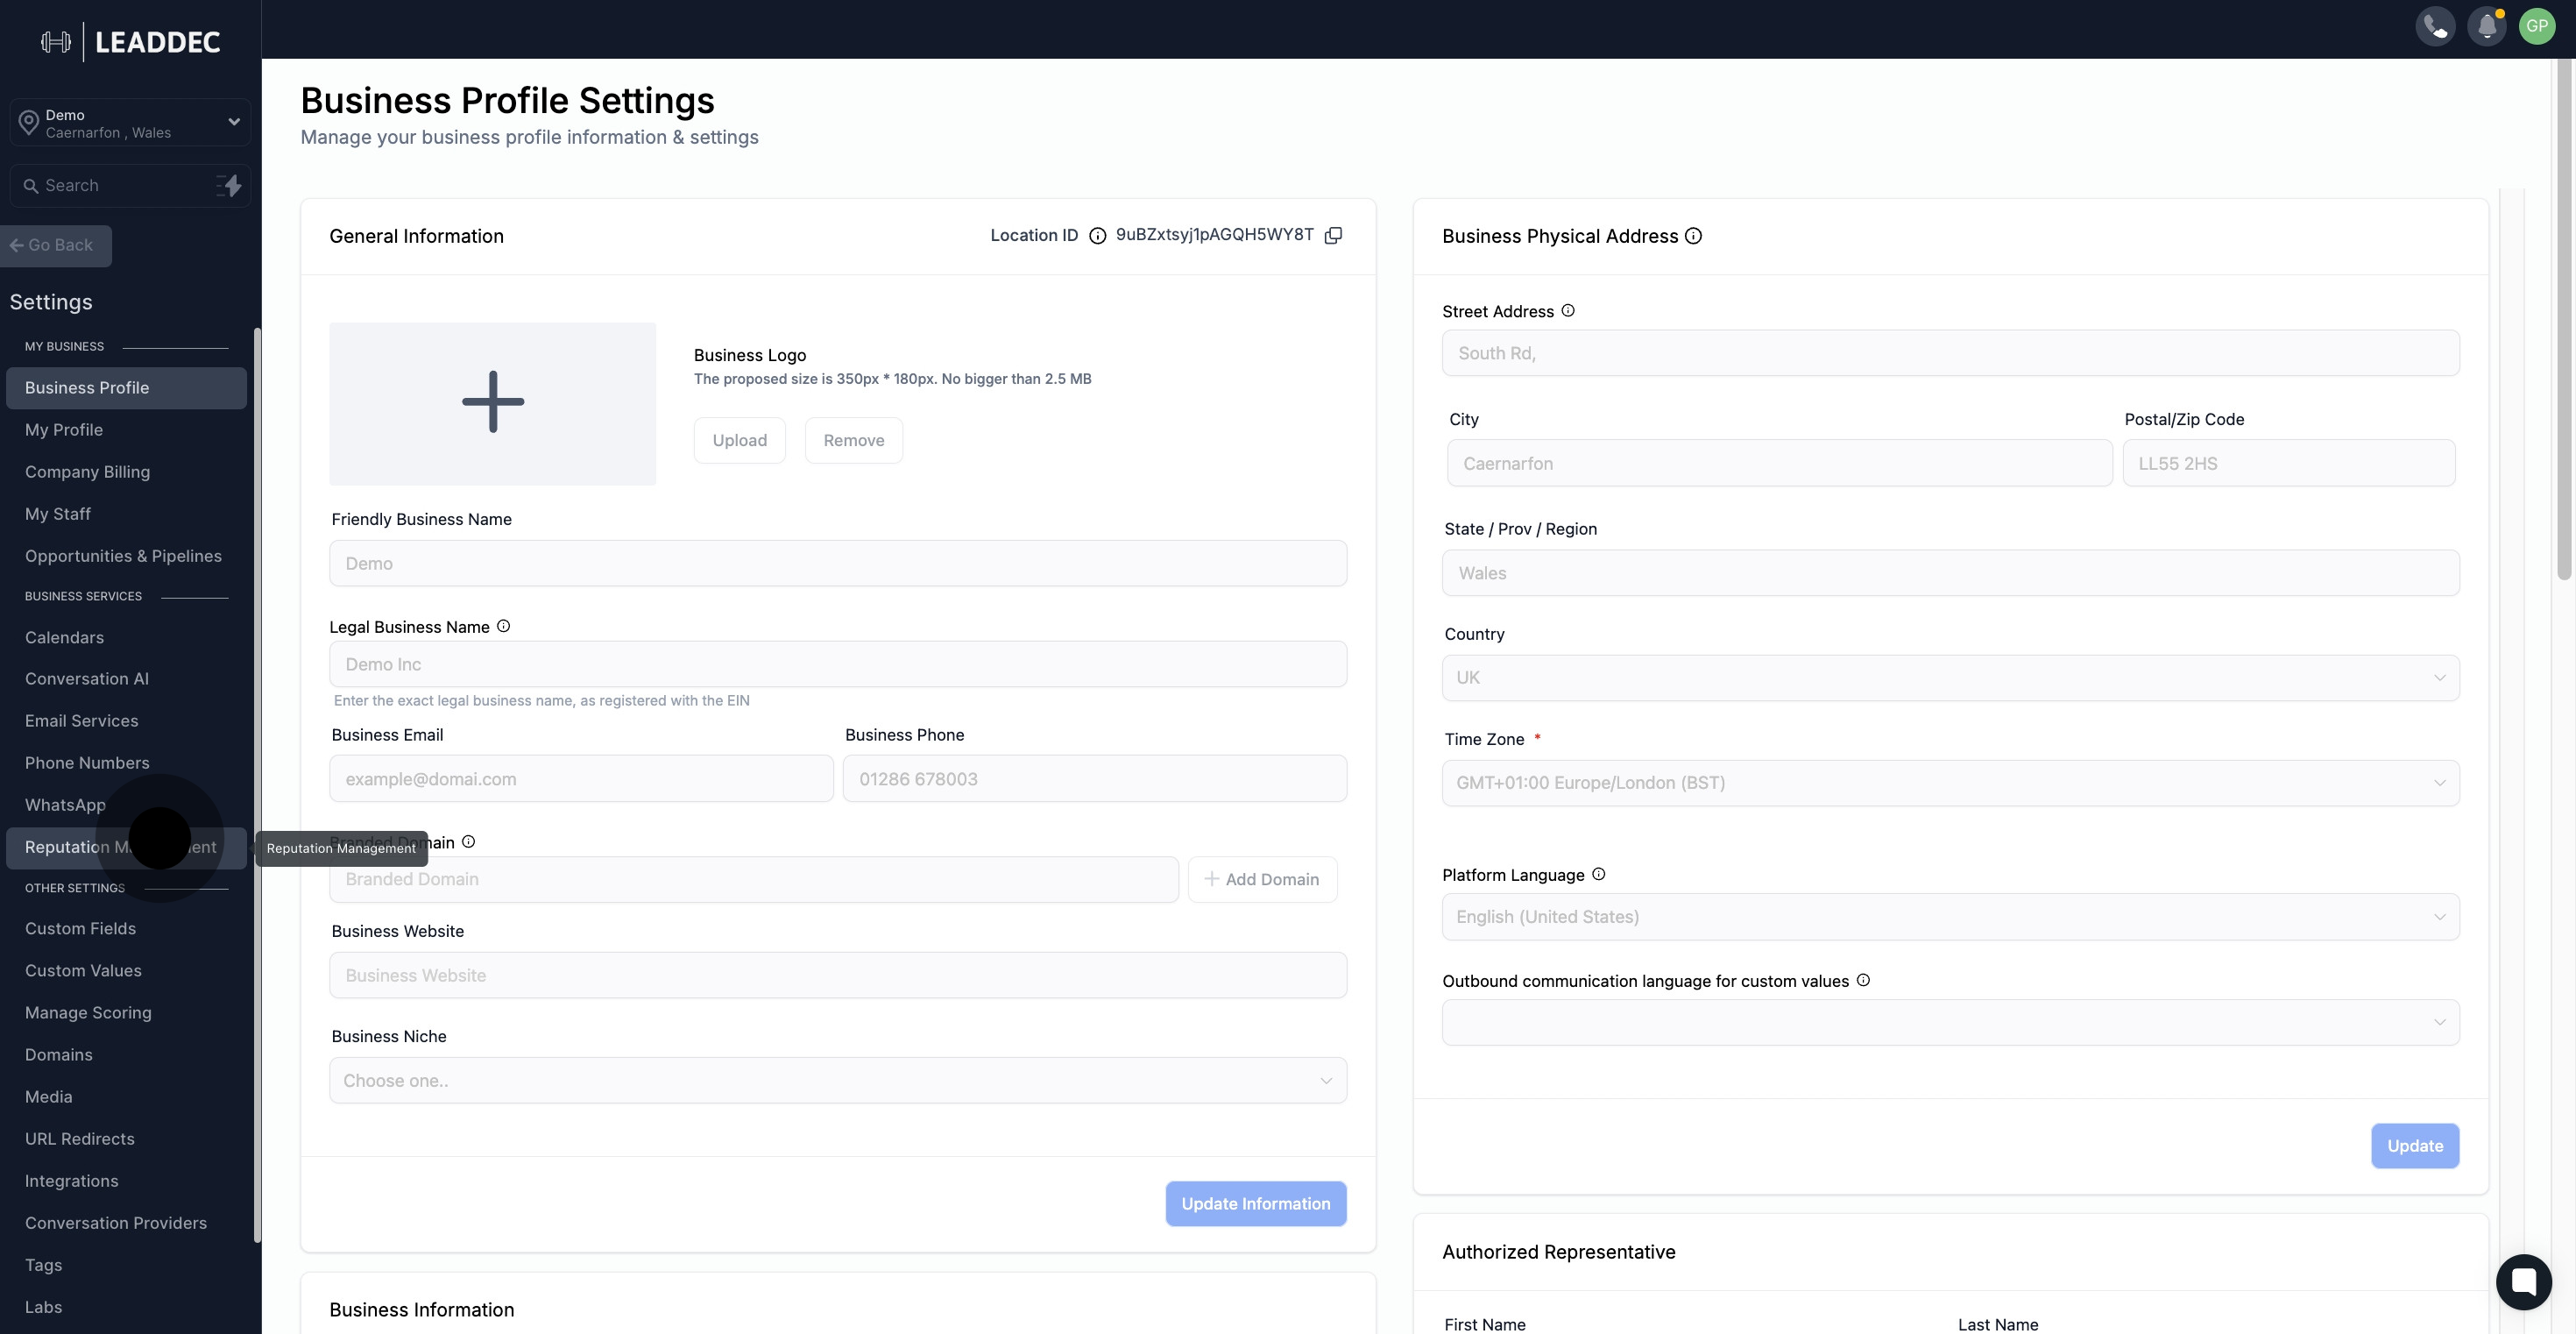Open the Business Niche dropdown
Screen dimensions: 2576x1334
pyautogui.click(x=838, y=1081)
